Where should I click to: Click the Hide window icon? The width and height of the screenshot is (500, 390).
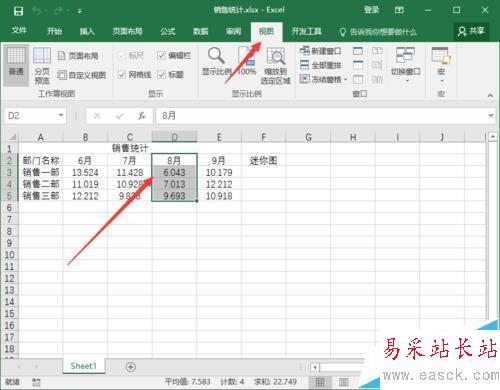(x=358, y=65)
